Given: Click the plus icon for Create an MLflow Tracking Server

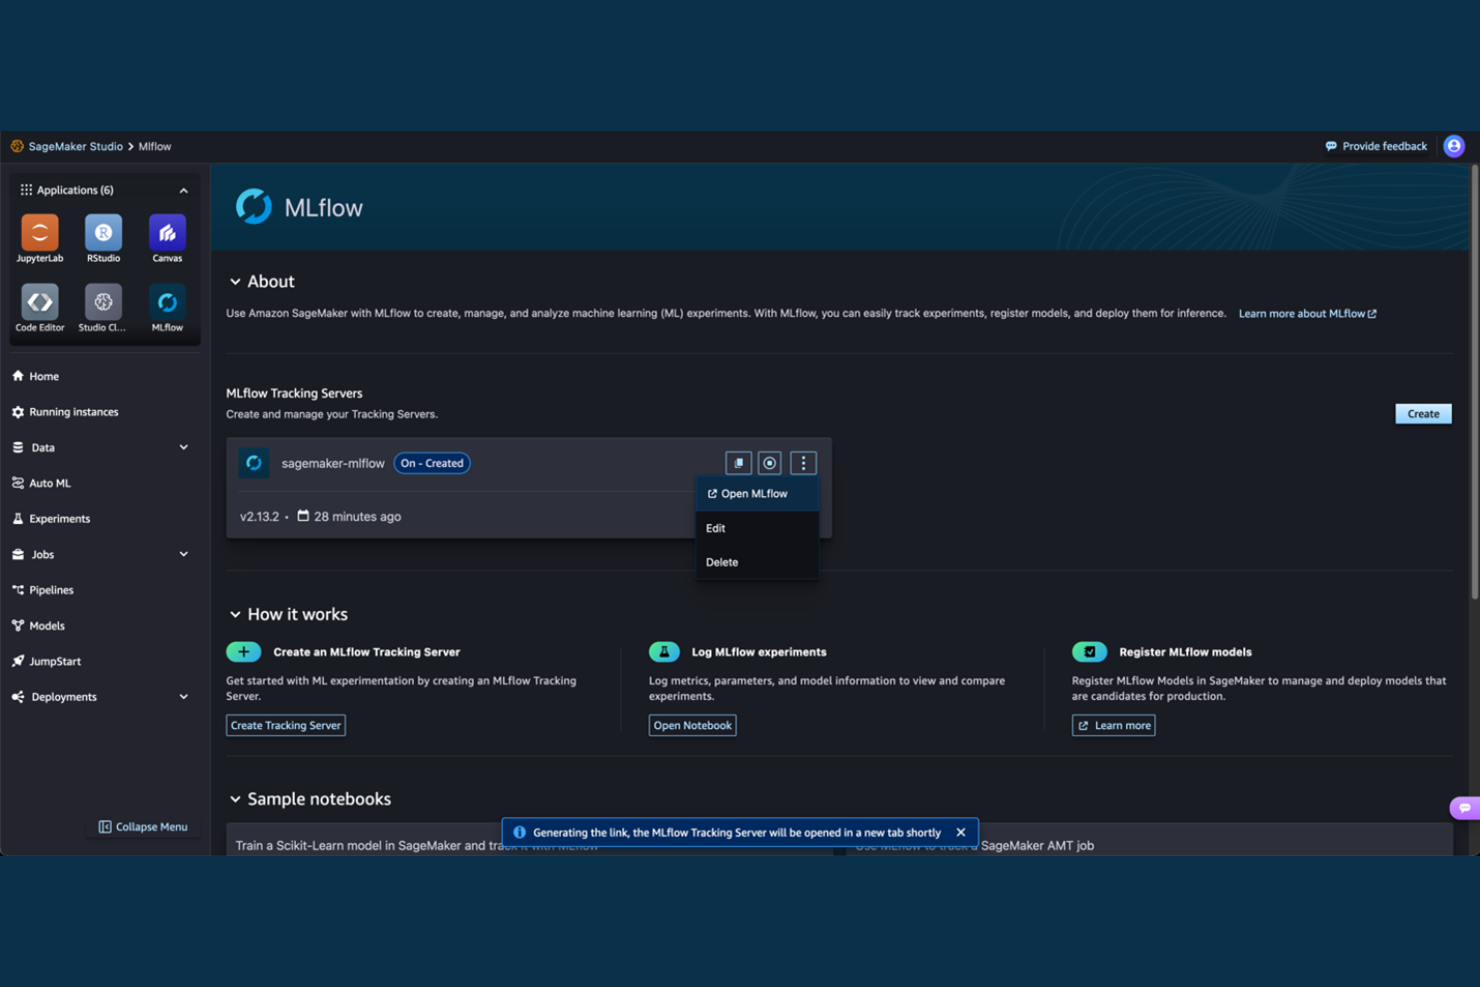Looking at the screenshot, I should tap(243, 652).
